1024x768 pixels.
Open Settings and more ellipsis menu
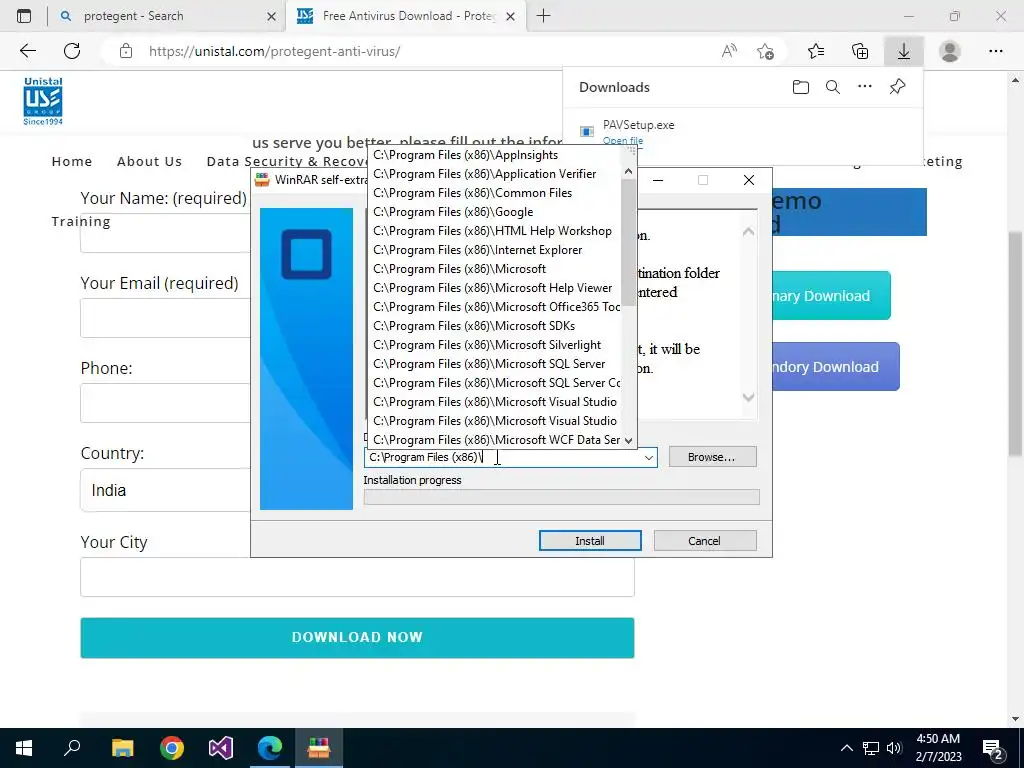[x=995, y=51]
